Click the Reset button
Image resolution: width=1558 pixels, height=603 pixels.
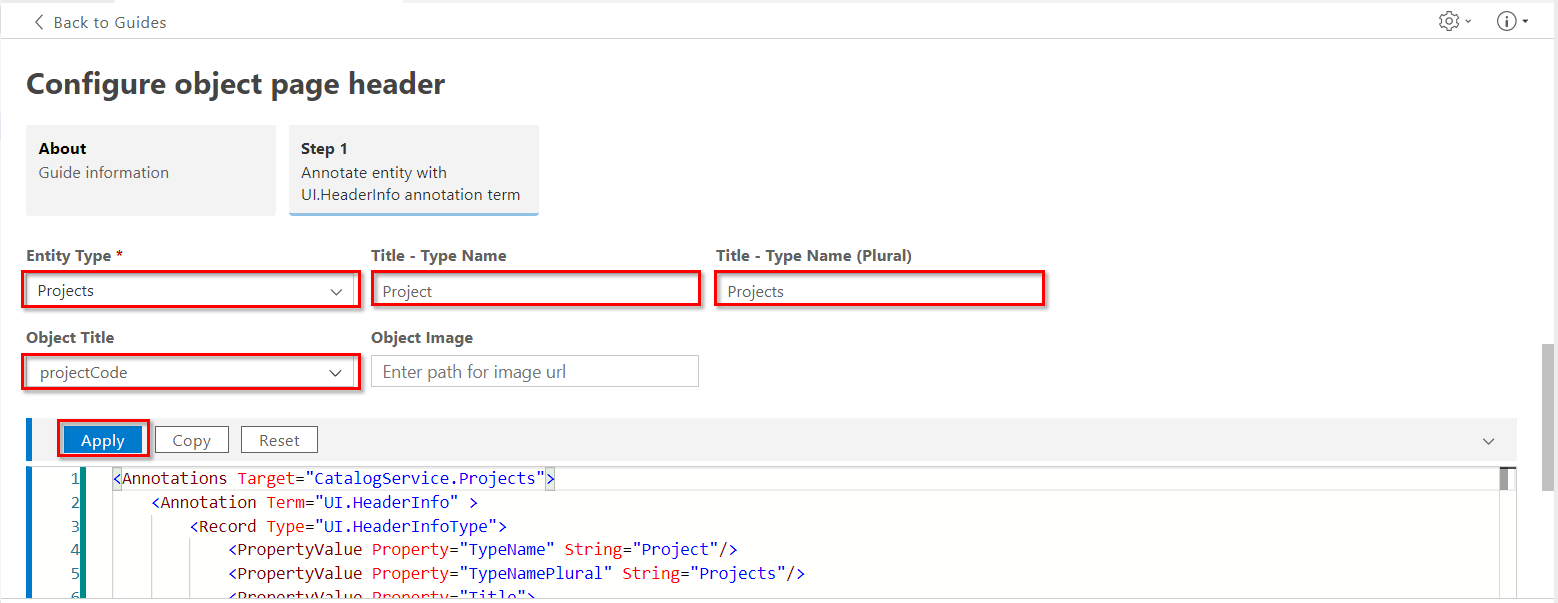pos(279,440)
